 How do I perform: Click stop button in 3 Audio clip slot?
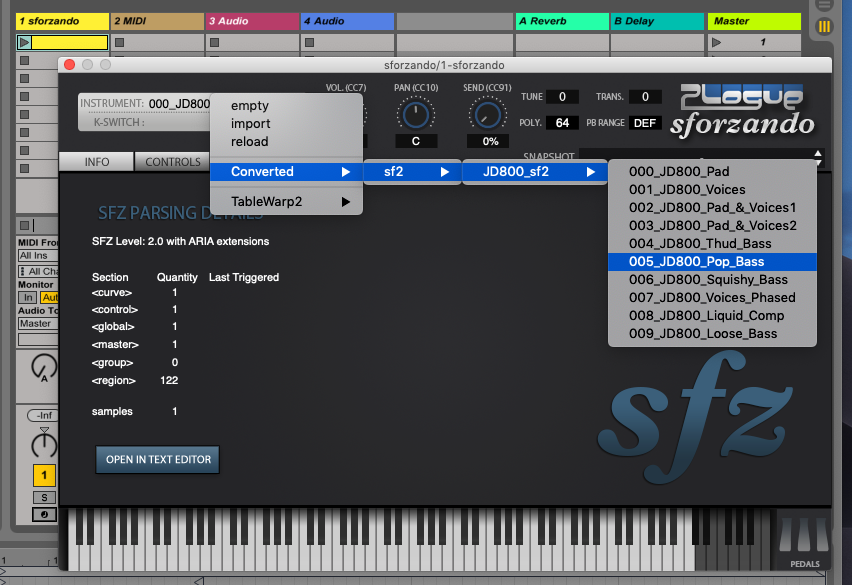(x=215, y=42)
